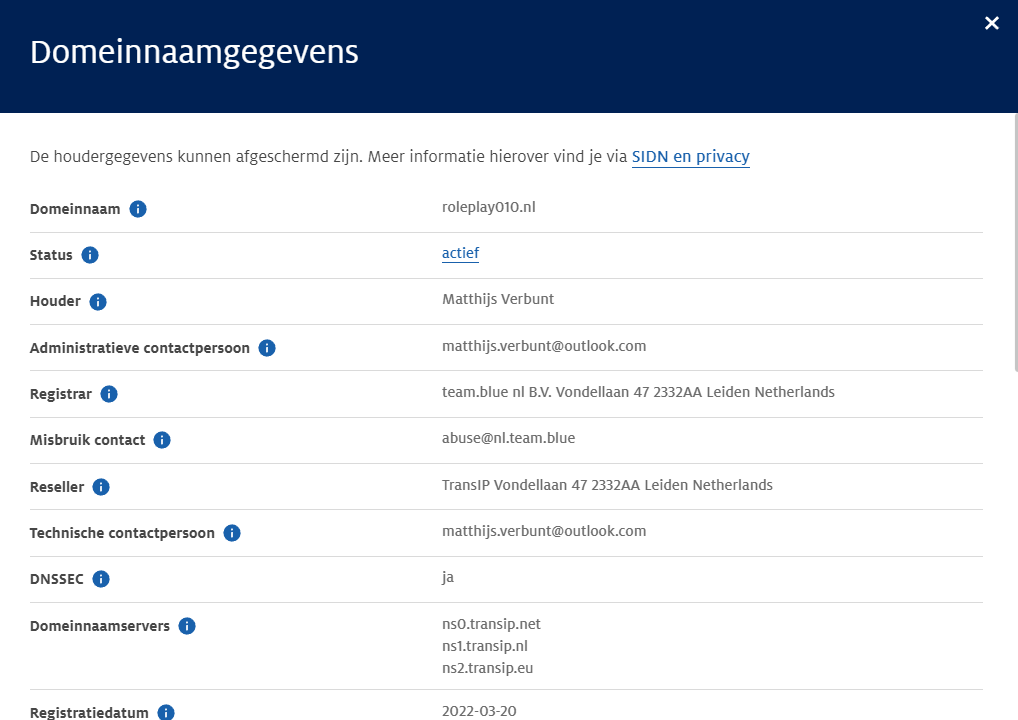Screen dimensions: 1018x720
Task: Click the Registrar info icon
Action: click(109, 394)
